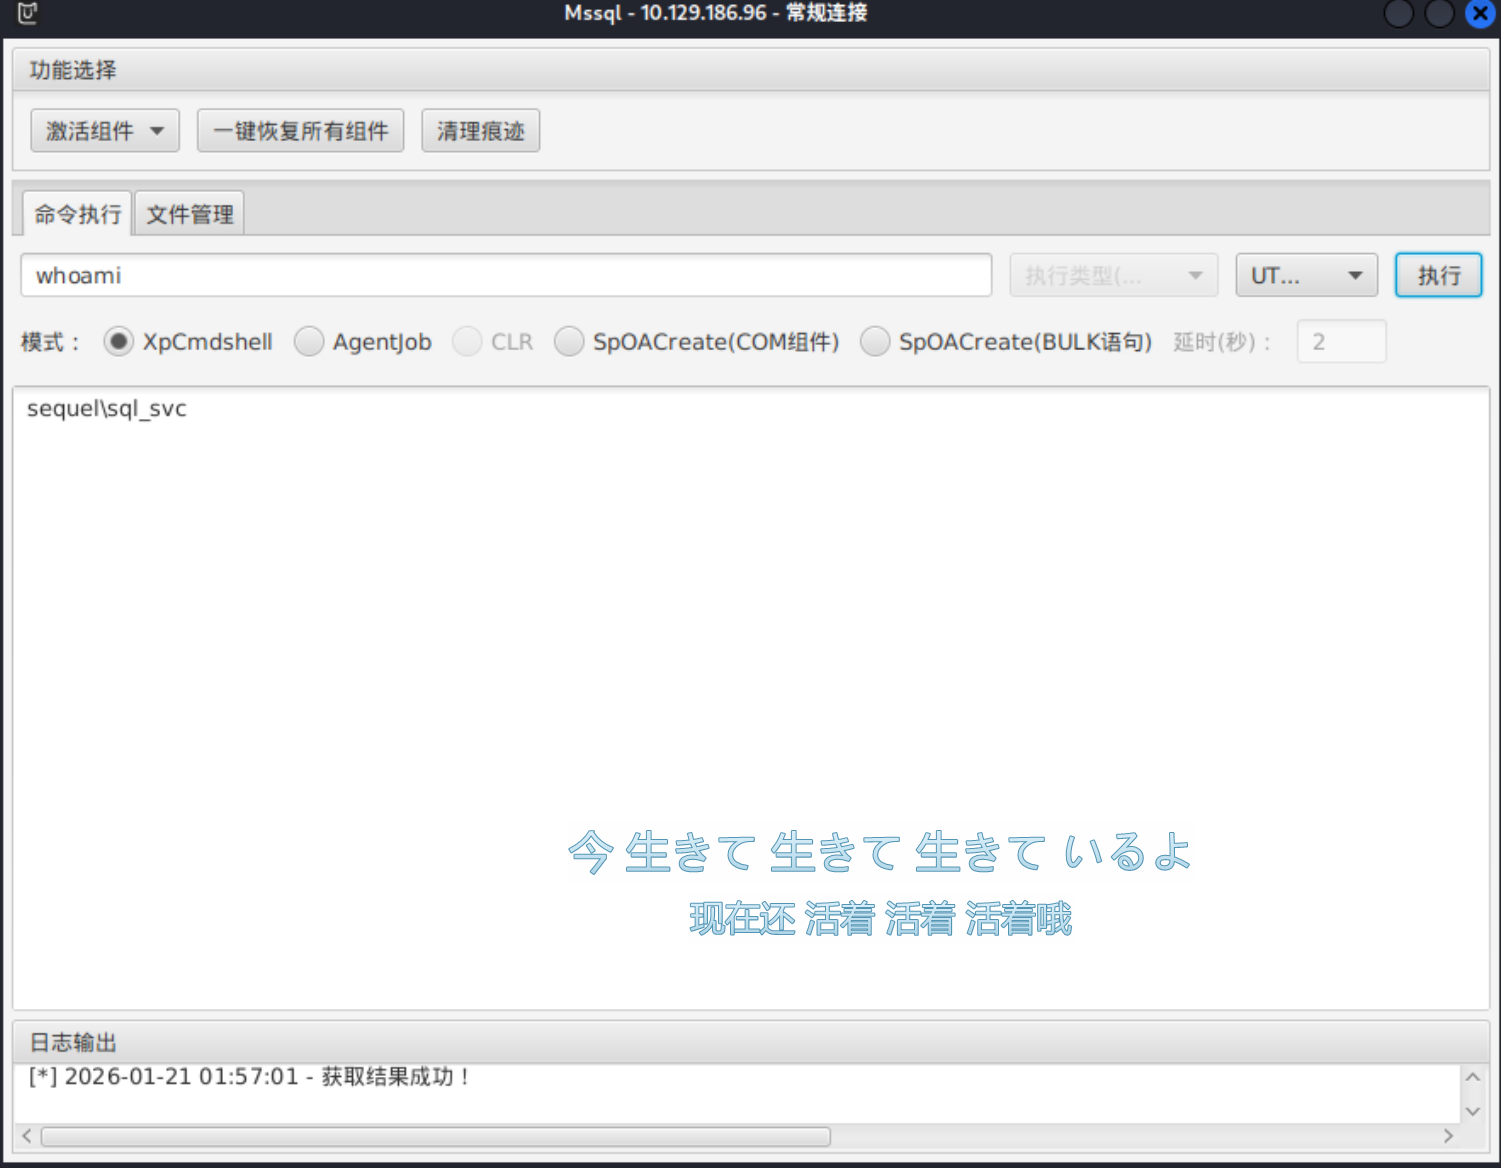This screenshot has width=1501, height=1168.
Task: Open the 执行类型 dropdown
Action: click(1113, 275)
